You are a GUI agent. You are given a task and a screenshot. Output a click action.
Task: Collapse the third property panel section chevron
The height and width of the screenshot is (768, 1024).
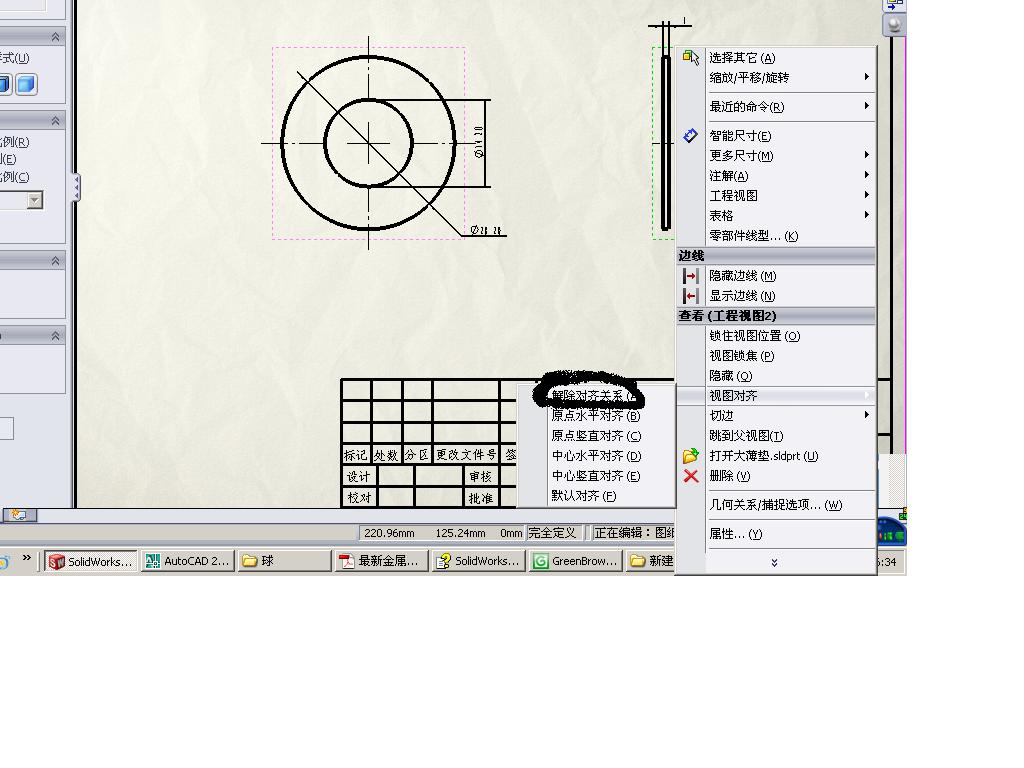[56, 261]
